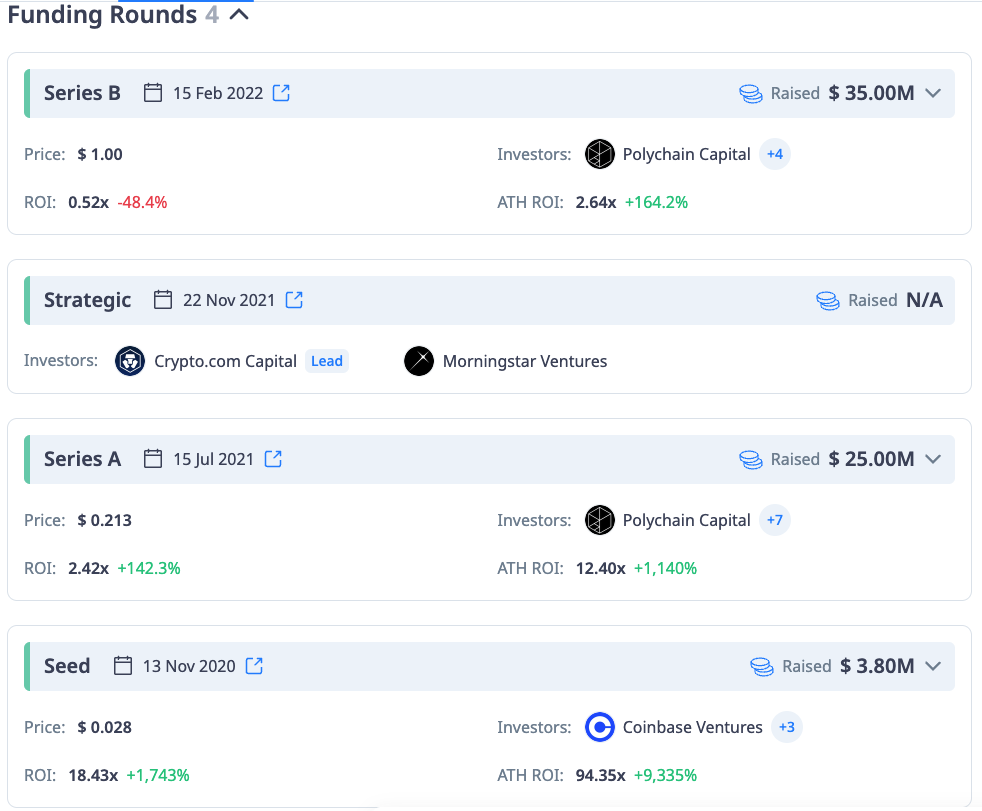Click Series A price $ 0.213
982x811 pixels.
point(105,520)
